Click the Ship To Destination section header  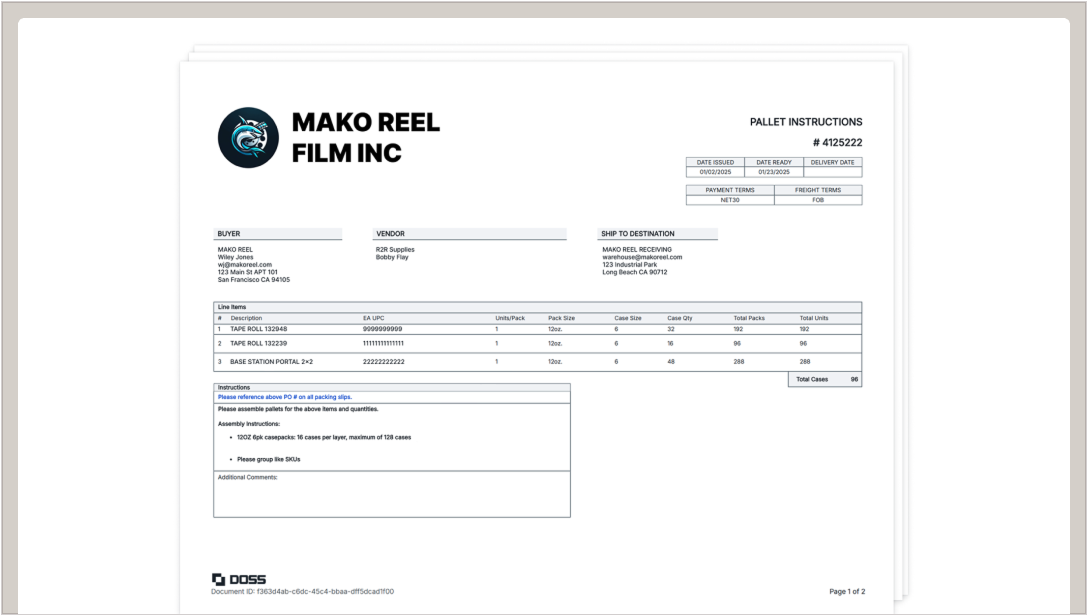pyautogui.click(x=638, y=234)
